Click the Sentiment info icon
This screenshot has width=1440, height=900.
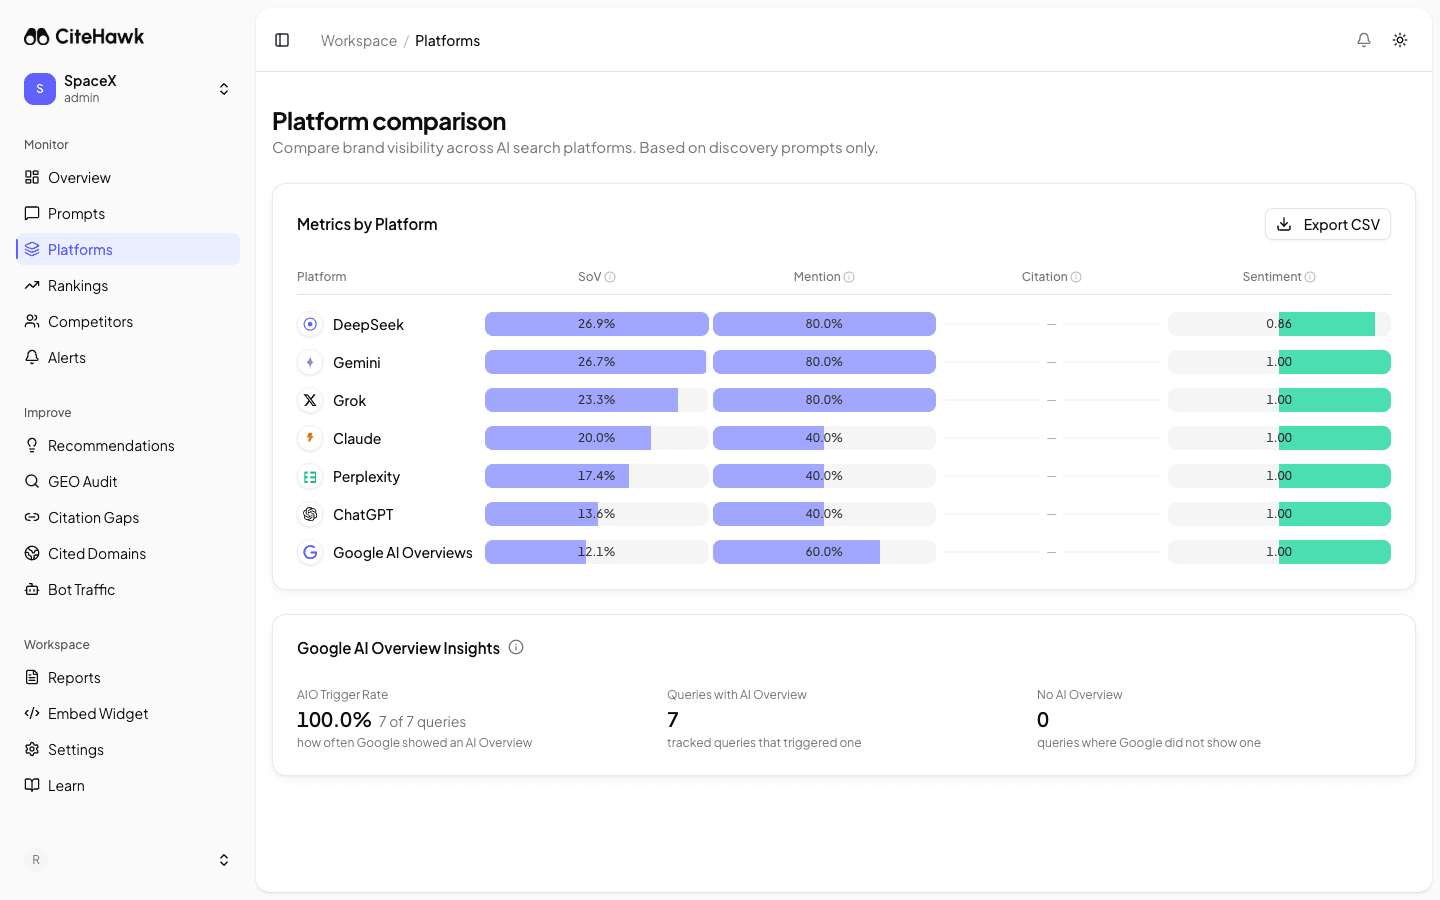coord(1310,277)
